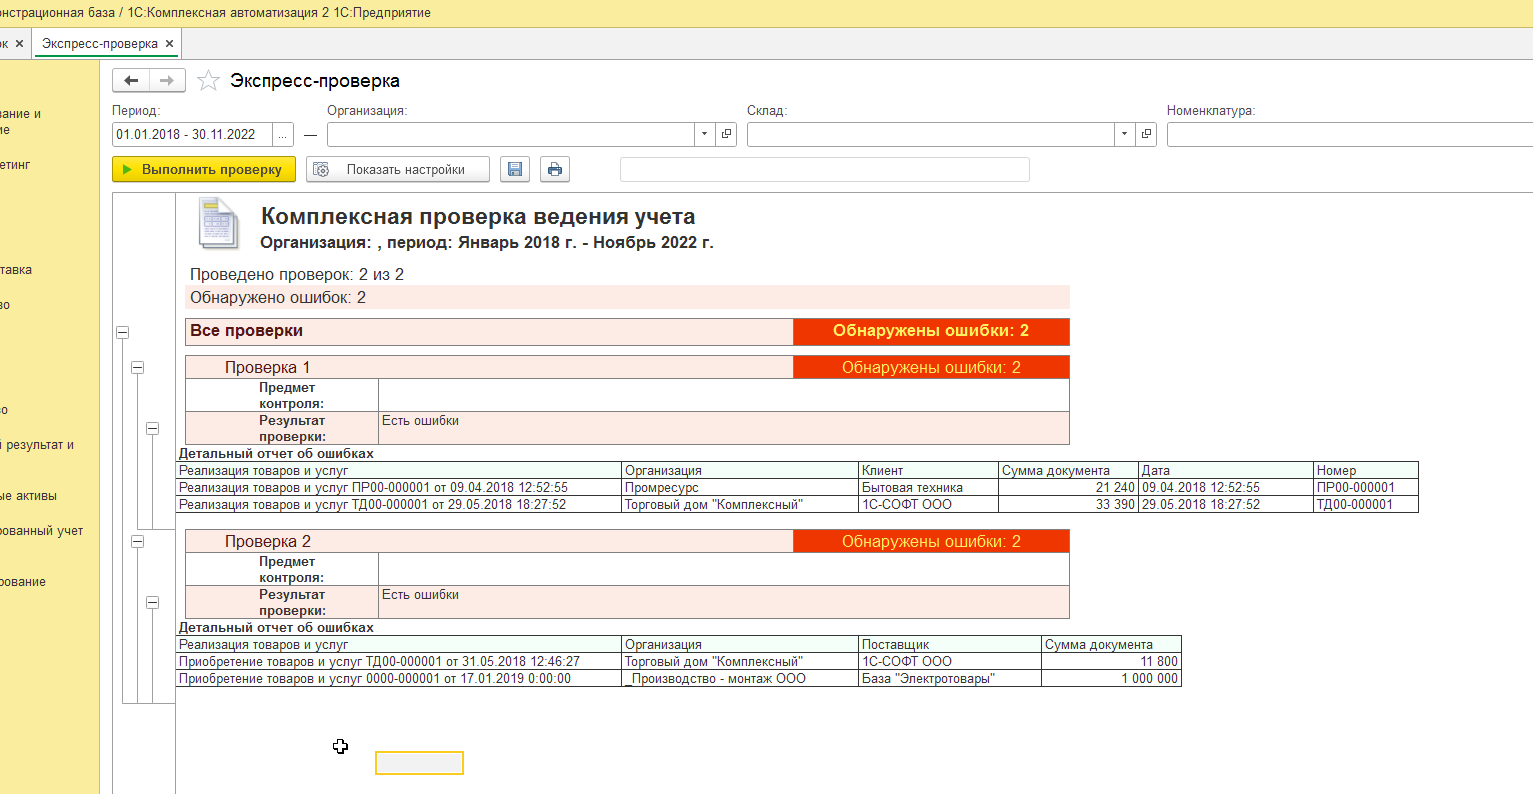Open period selection with the ellipsis button
The width and height of the screenshot is (1533, 794).
(283, 134)
